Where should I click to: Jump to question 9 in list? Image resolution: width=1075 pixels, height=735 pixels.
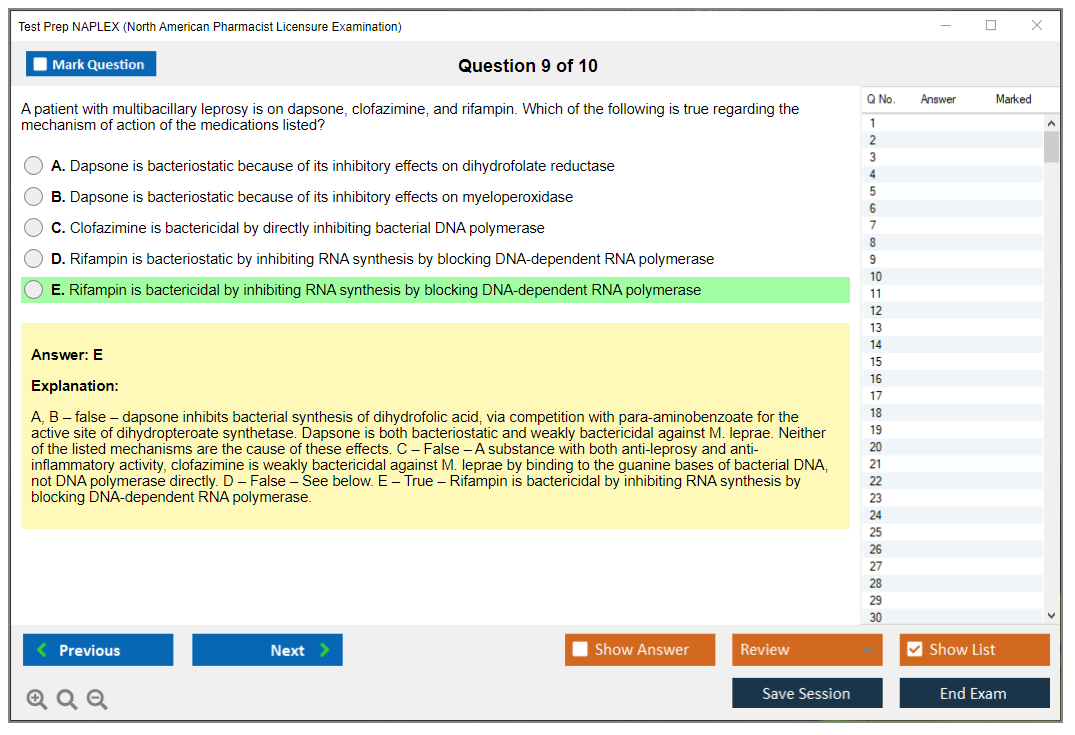(x=950, y=259)
